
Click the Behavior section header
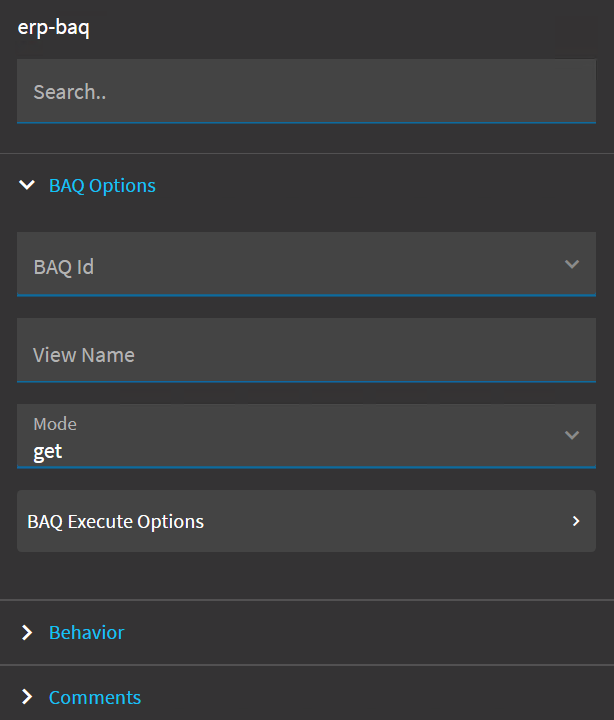86,633
